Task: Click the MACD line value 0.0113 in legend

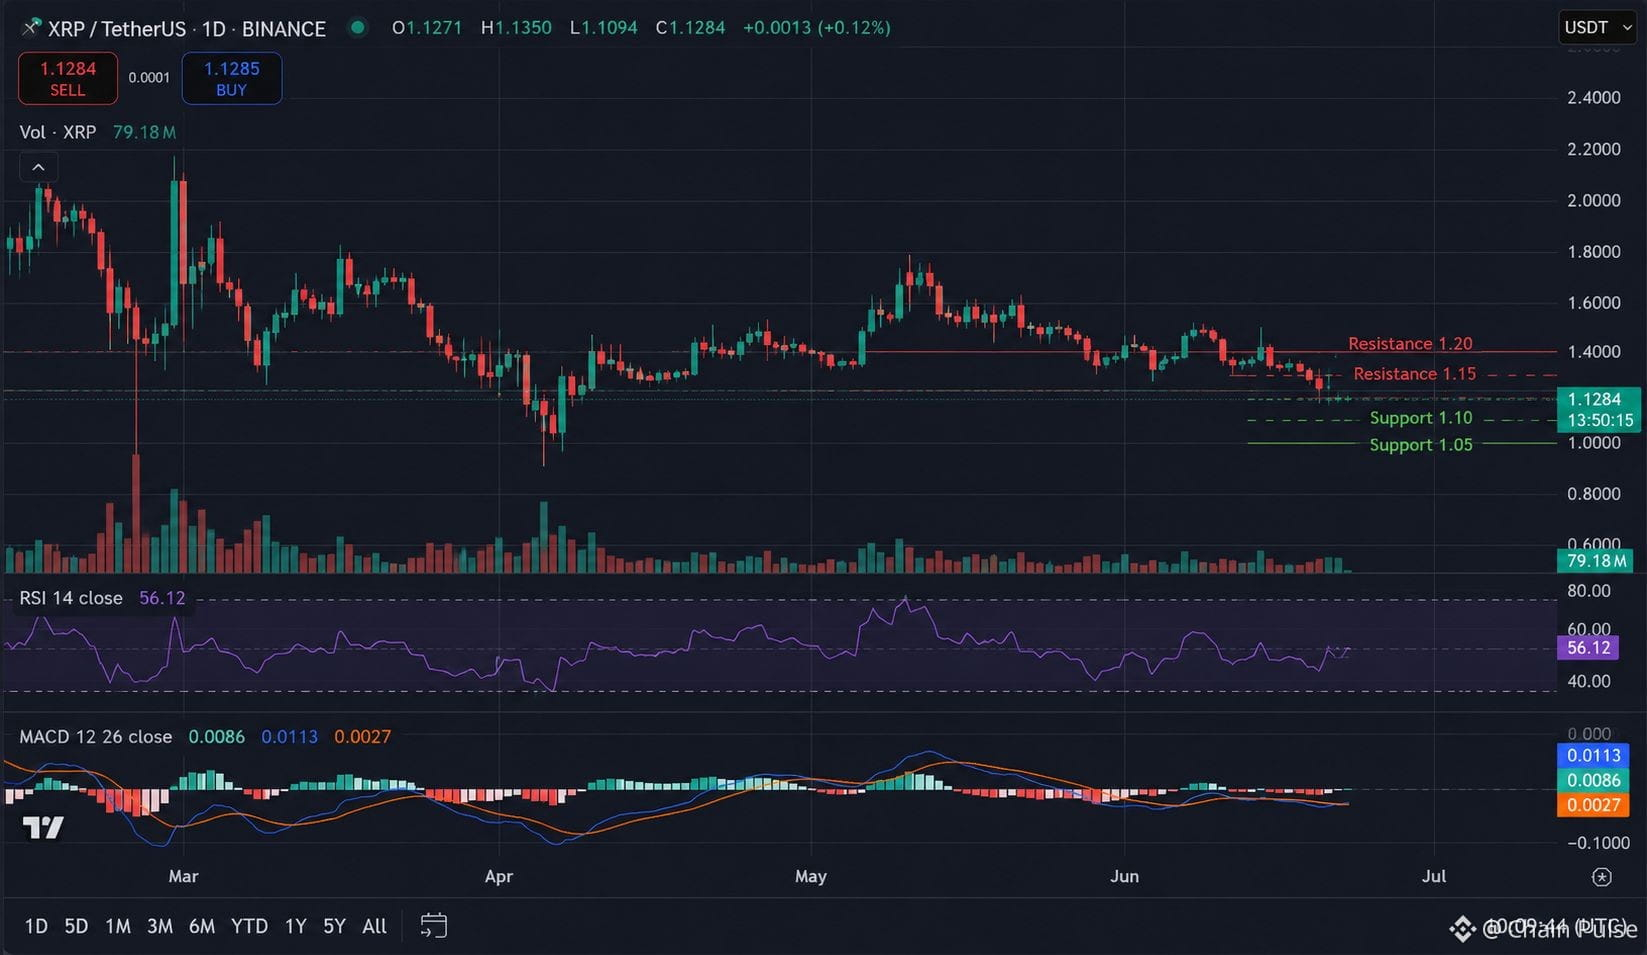Action: pos(289,736)
